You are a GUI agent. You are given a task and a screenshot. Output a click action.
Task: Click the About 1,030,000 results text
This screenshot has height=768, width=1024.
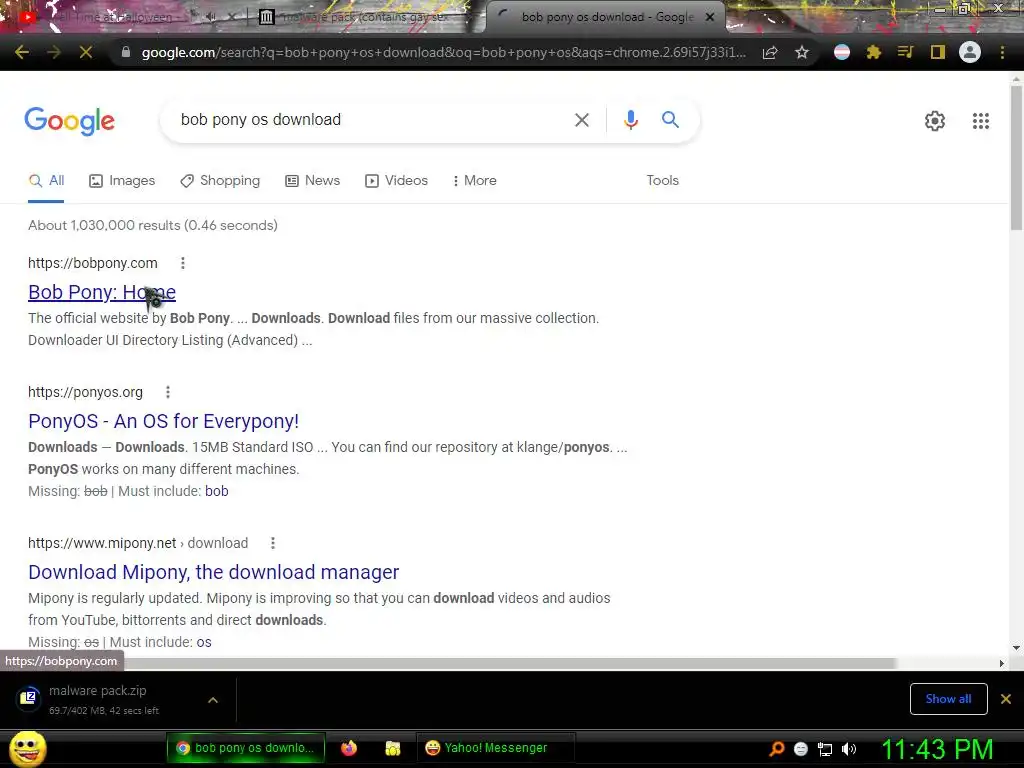153,225
